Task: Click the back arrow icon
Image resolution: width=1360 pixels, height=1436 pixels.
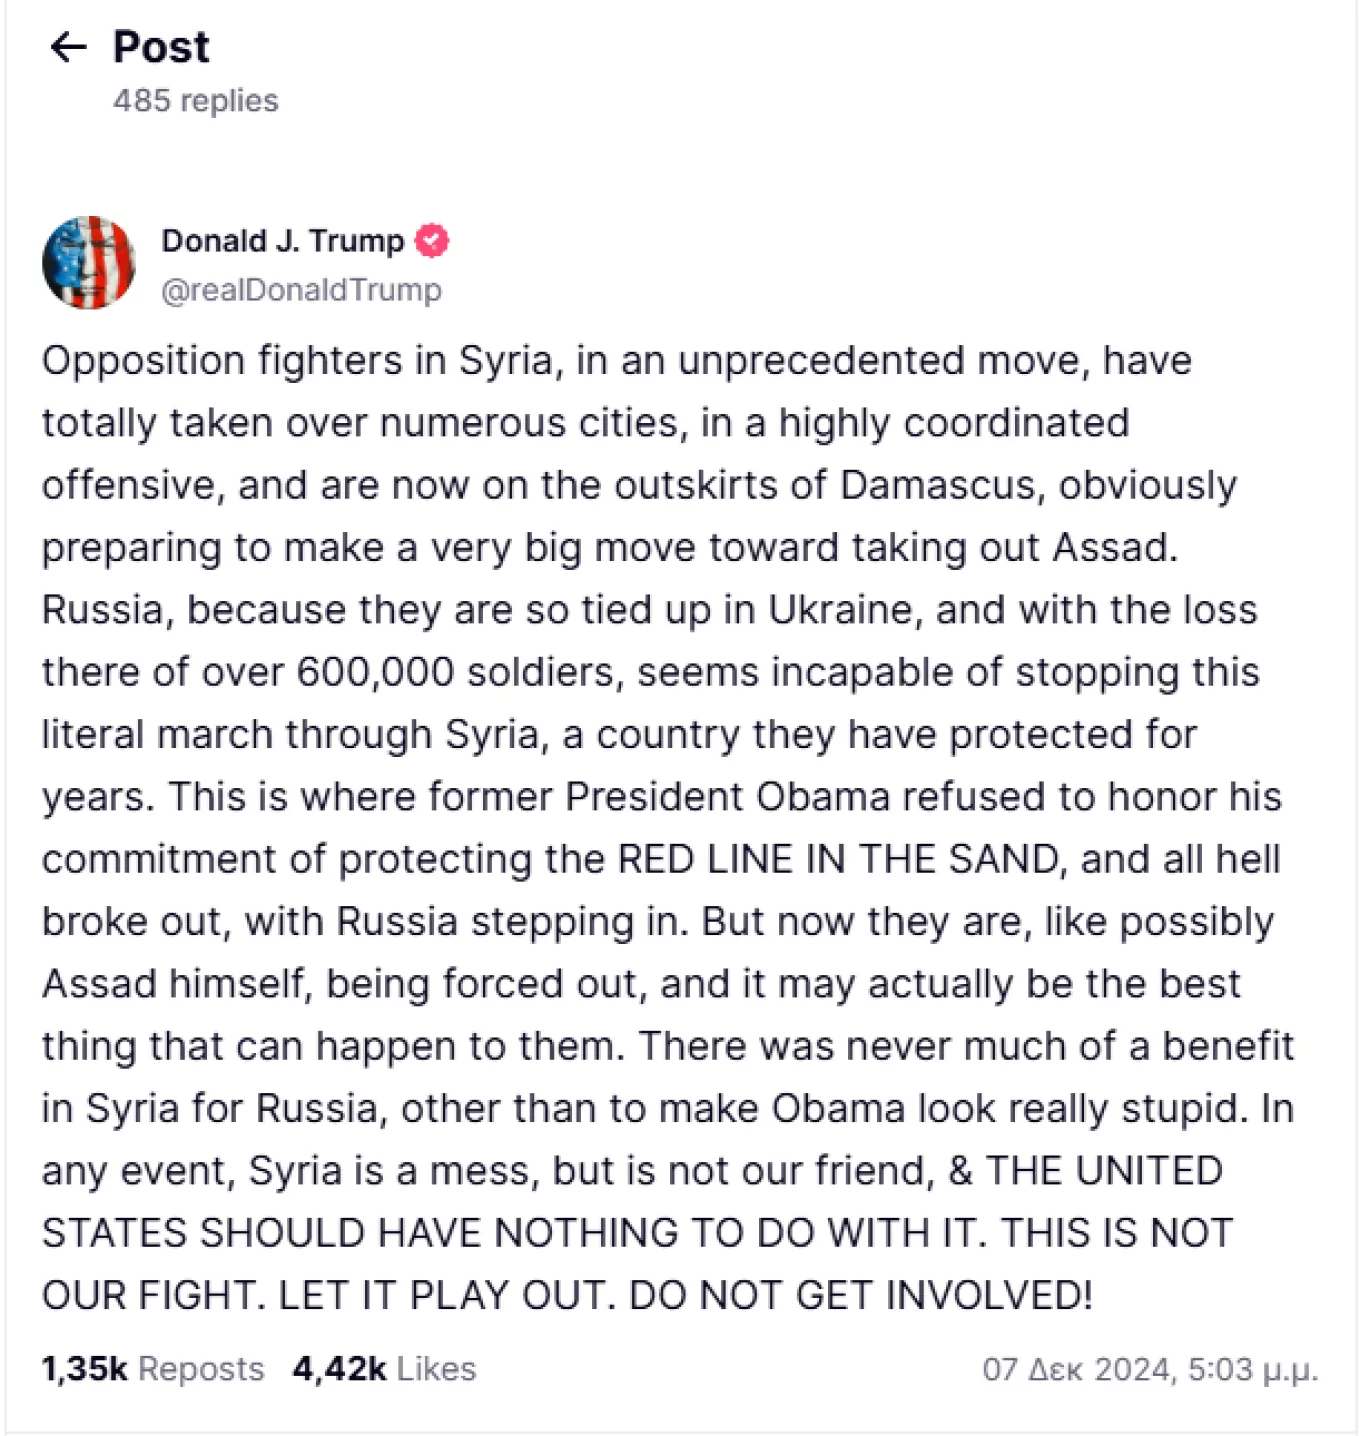Action: tap(68, 47)
